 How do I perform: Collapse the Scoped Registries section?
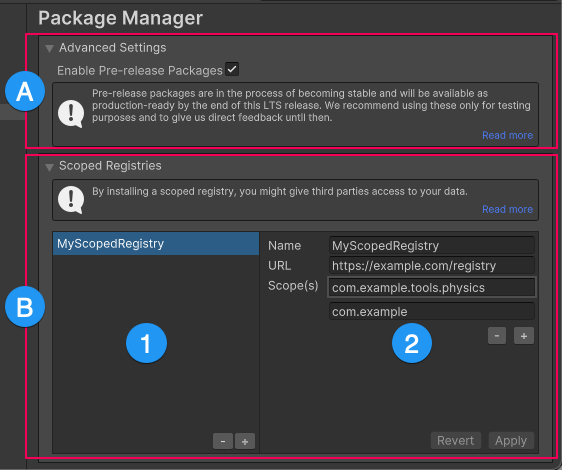pyautogui.click(x=49, y=167)
